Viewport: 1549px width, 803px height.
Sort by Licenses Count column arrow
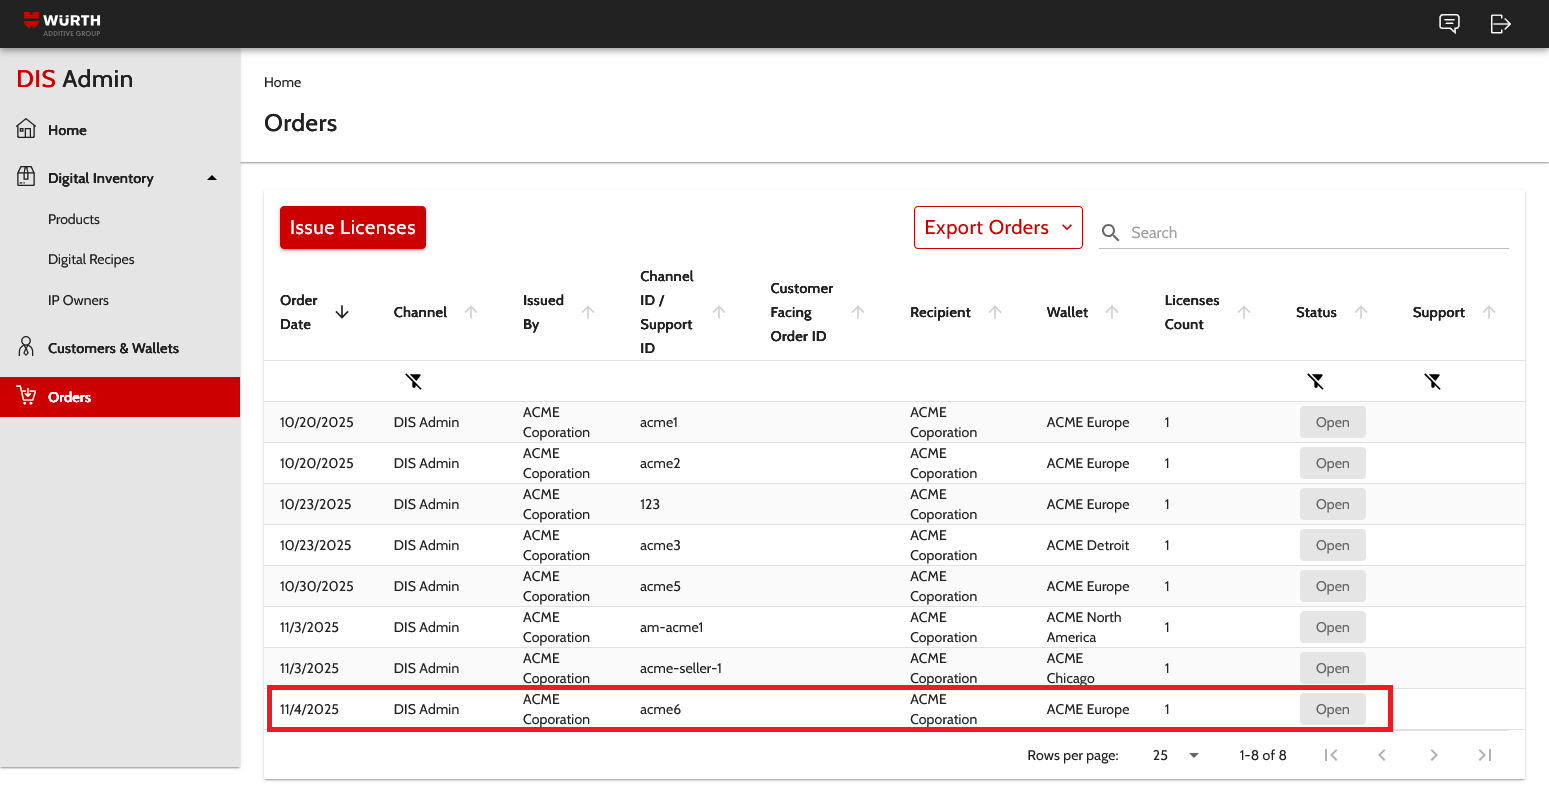point(1244,312)
